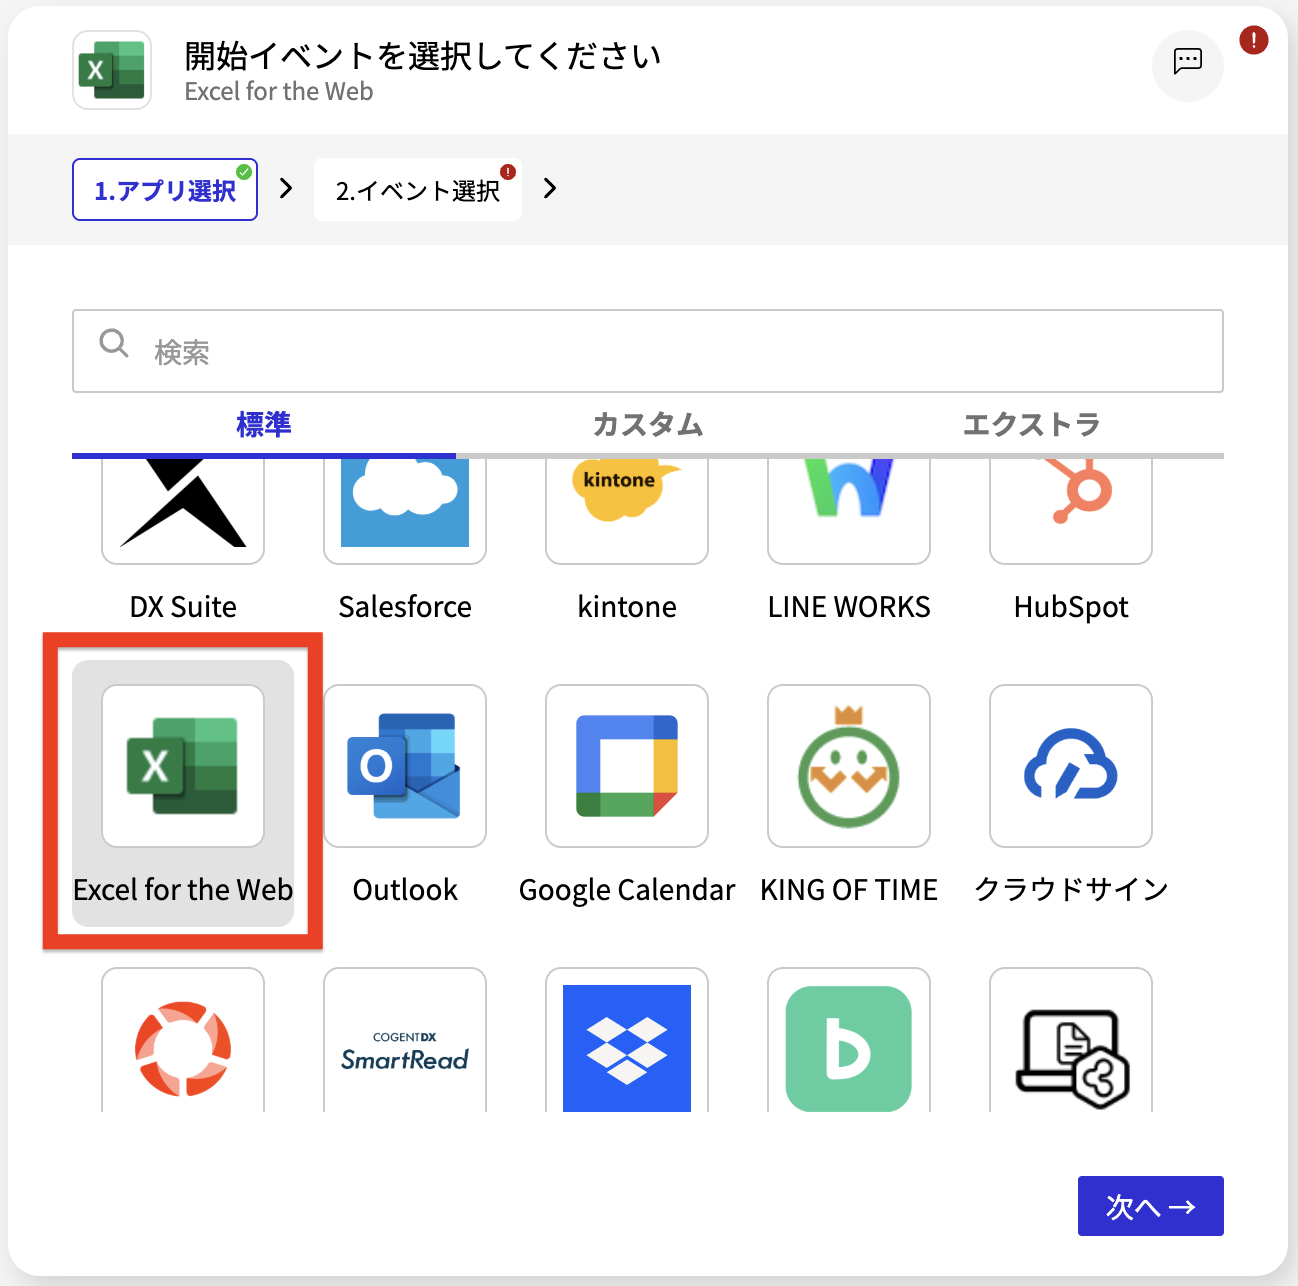Select the DX Suite app icon

point(183,510)
